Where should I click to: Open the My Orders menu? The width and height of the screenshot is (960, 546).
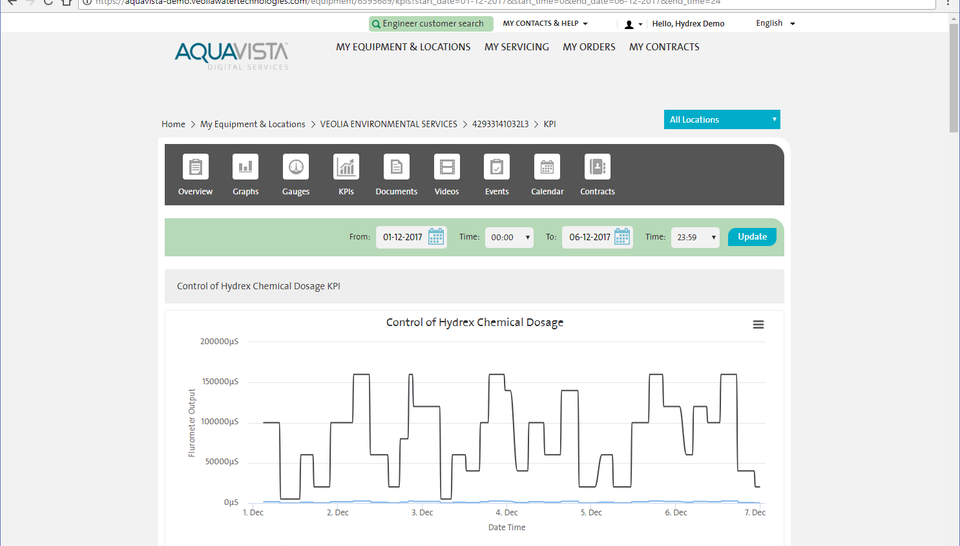pyautogui.click(x=589, y=47)
